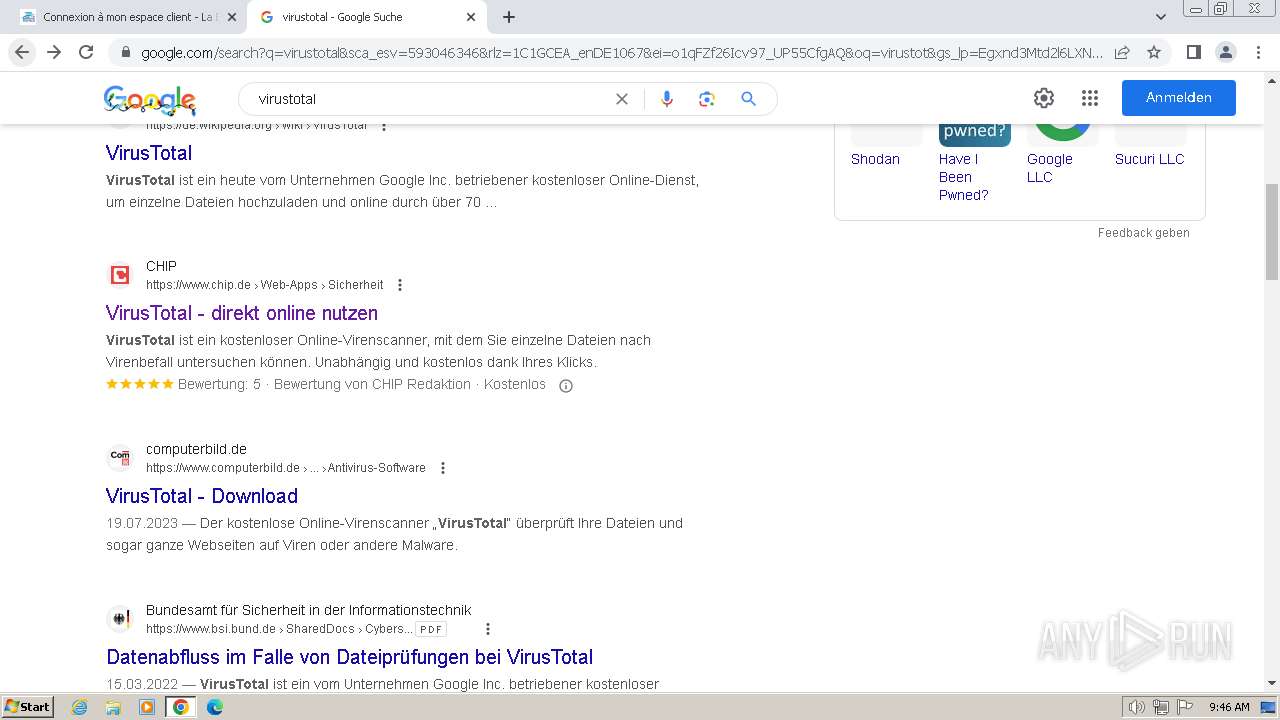1280x720 pixels.
Task: Click the chip.de Web-Apps Sicherheit breadcrumb
Action: pos(265,285)
